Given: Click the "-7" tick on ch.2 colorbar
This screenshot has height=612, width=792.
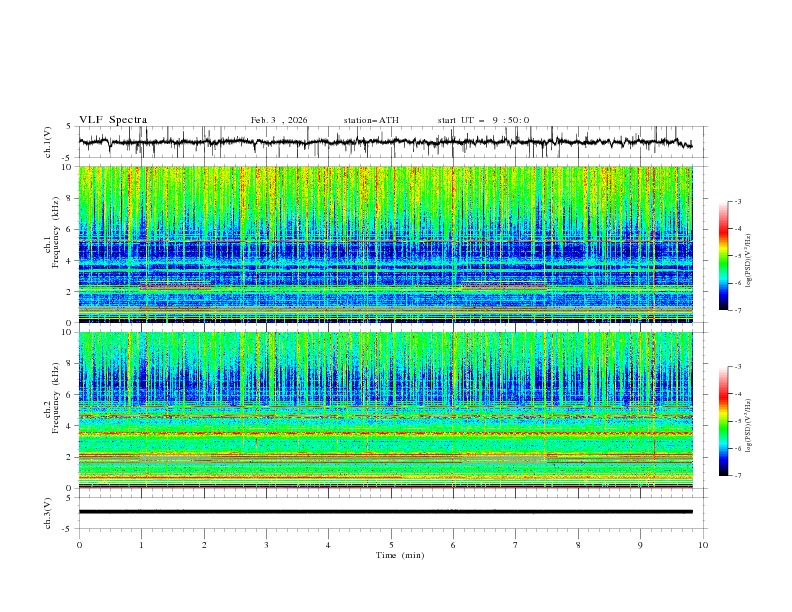Looking at the screenshot, I should [x=737, y=476].
